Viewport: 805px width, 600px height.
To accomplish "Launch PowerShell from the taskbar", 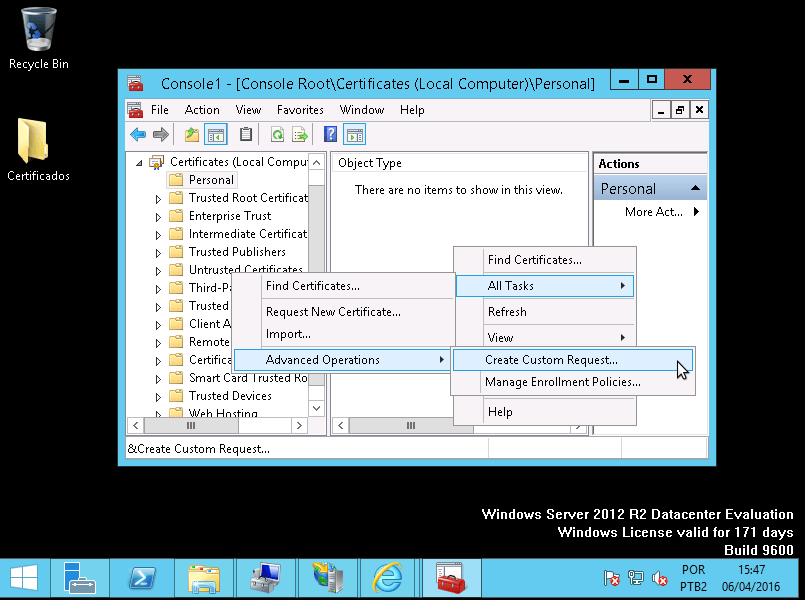I will pos(142,578).
